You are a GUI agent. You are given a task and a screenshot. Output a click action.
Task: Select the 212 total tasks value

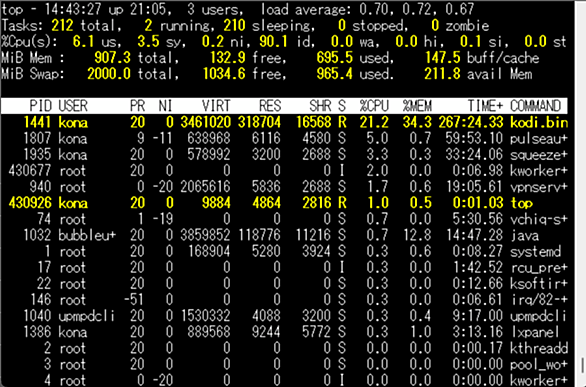tap(62, 26)
